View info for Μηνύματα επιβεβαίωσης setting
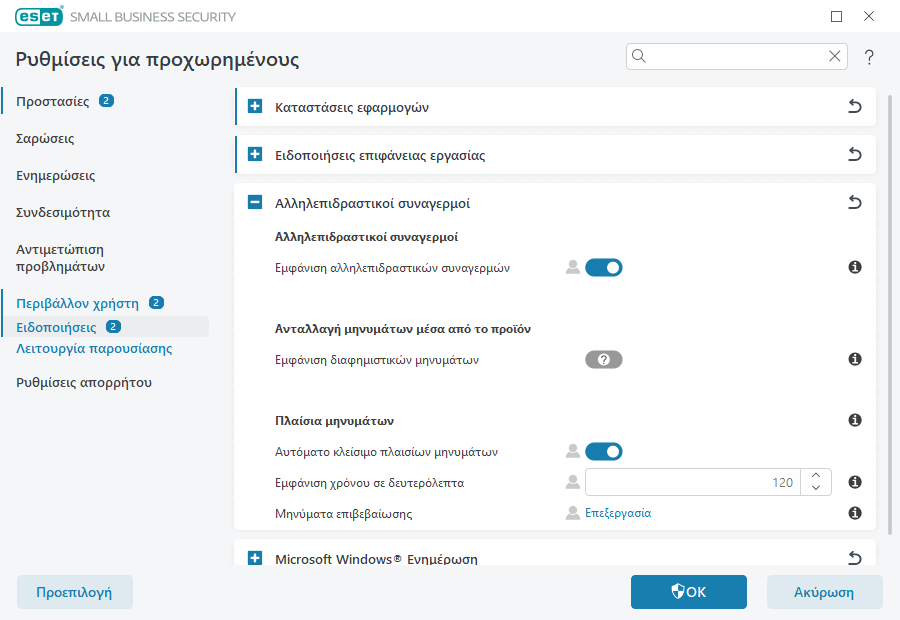The width and height of the screenshot is (900, 620). pos(855,513)
